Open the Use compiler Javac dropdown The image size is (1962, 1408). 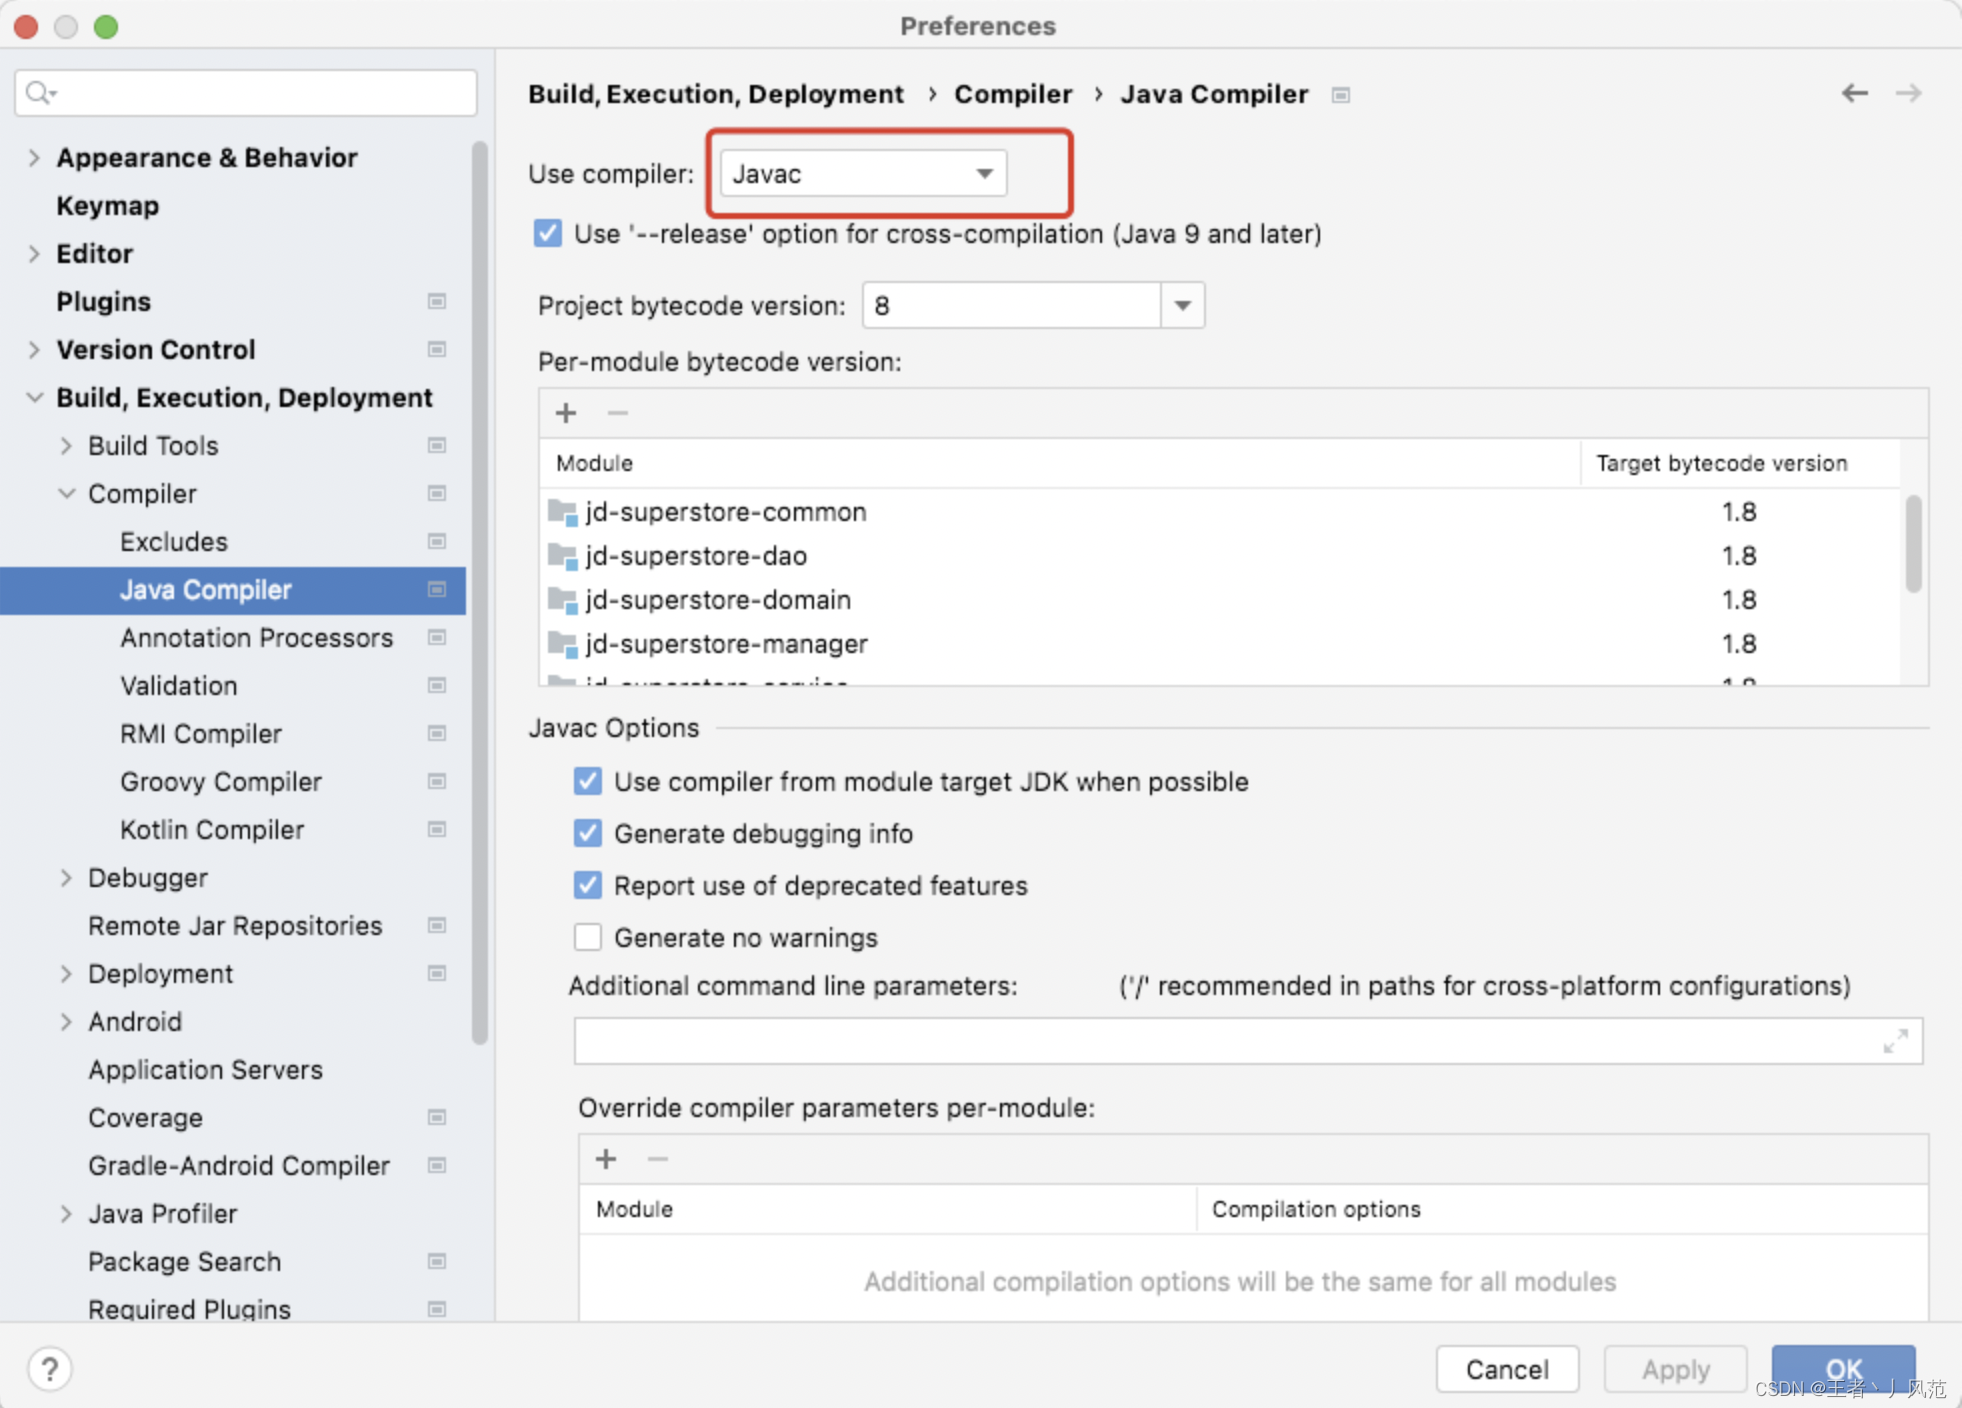(x=863, y=174)
